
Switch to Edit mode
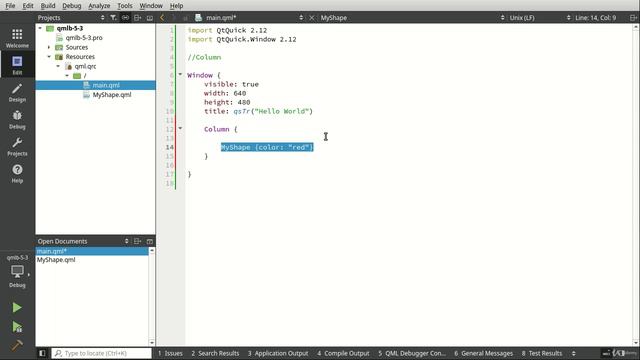[17, 65]
